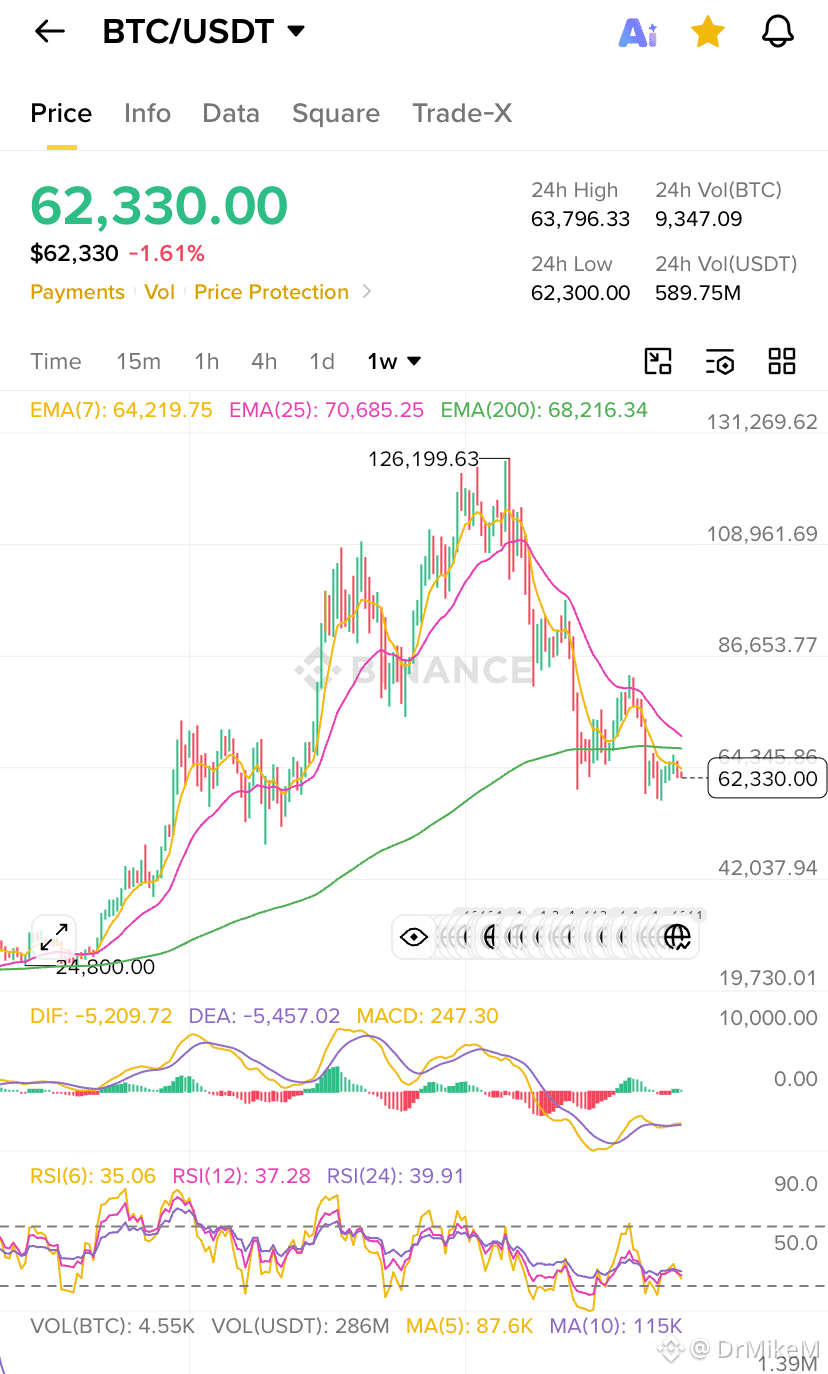Viewport: 828px width, 1374px height.
Task: Click the 24,800.00 low price marker
Action: (x=105, y=967)
